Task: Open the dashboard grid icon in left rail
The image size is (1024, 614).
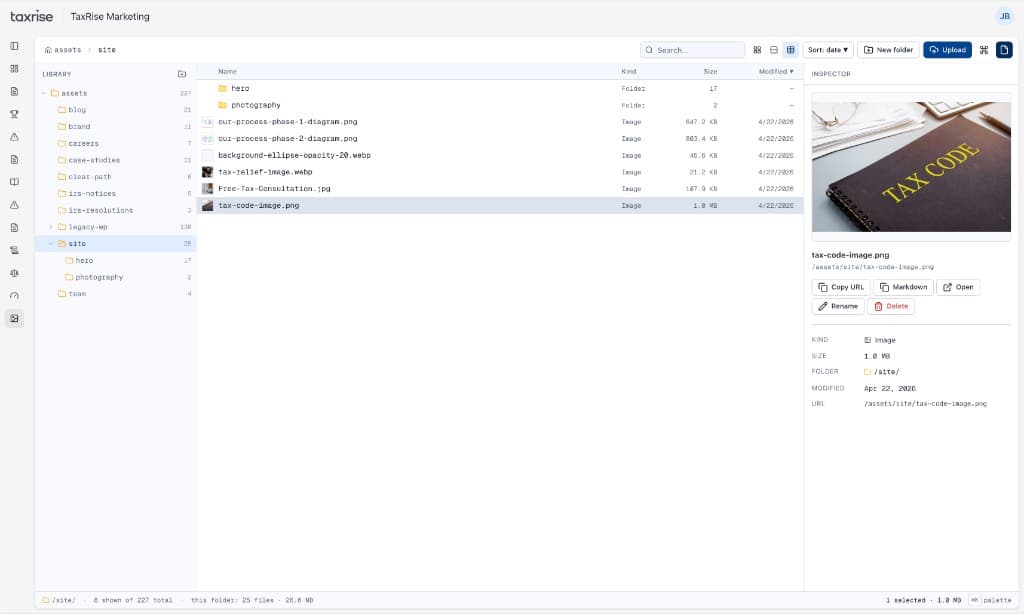Action: tap(14, 69)
